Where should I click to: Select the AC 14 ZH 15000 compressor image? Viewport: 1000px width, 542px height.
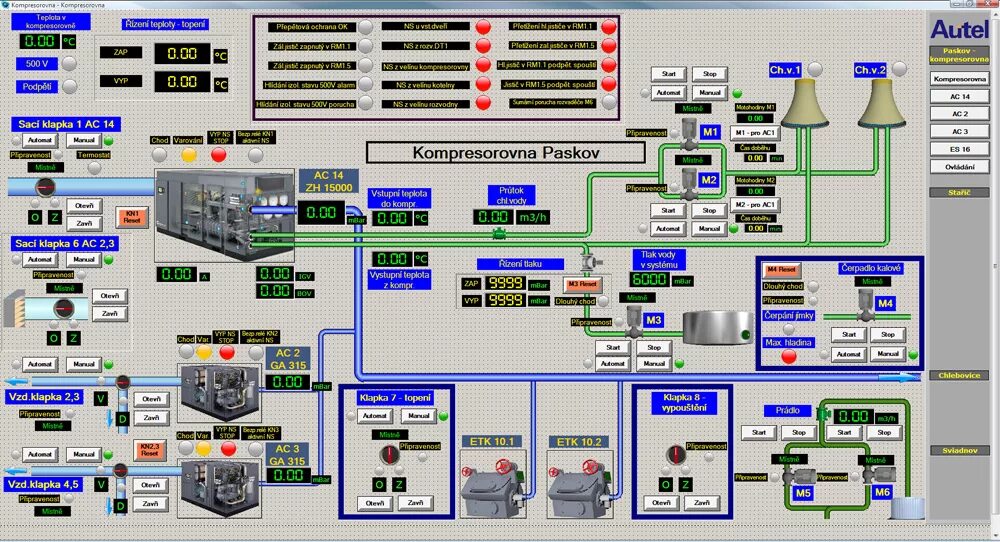pyautogui.click(x=224, y=215)
